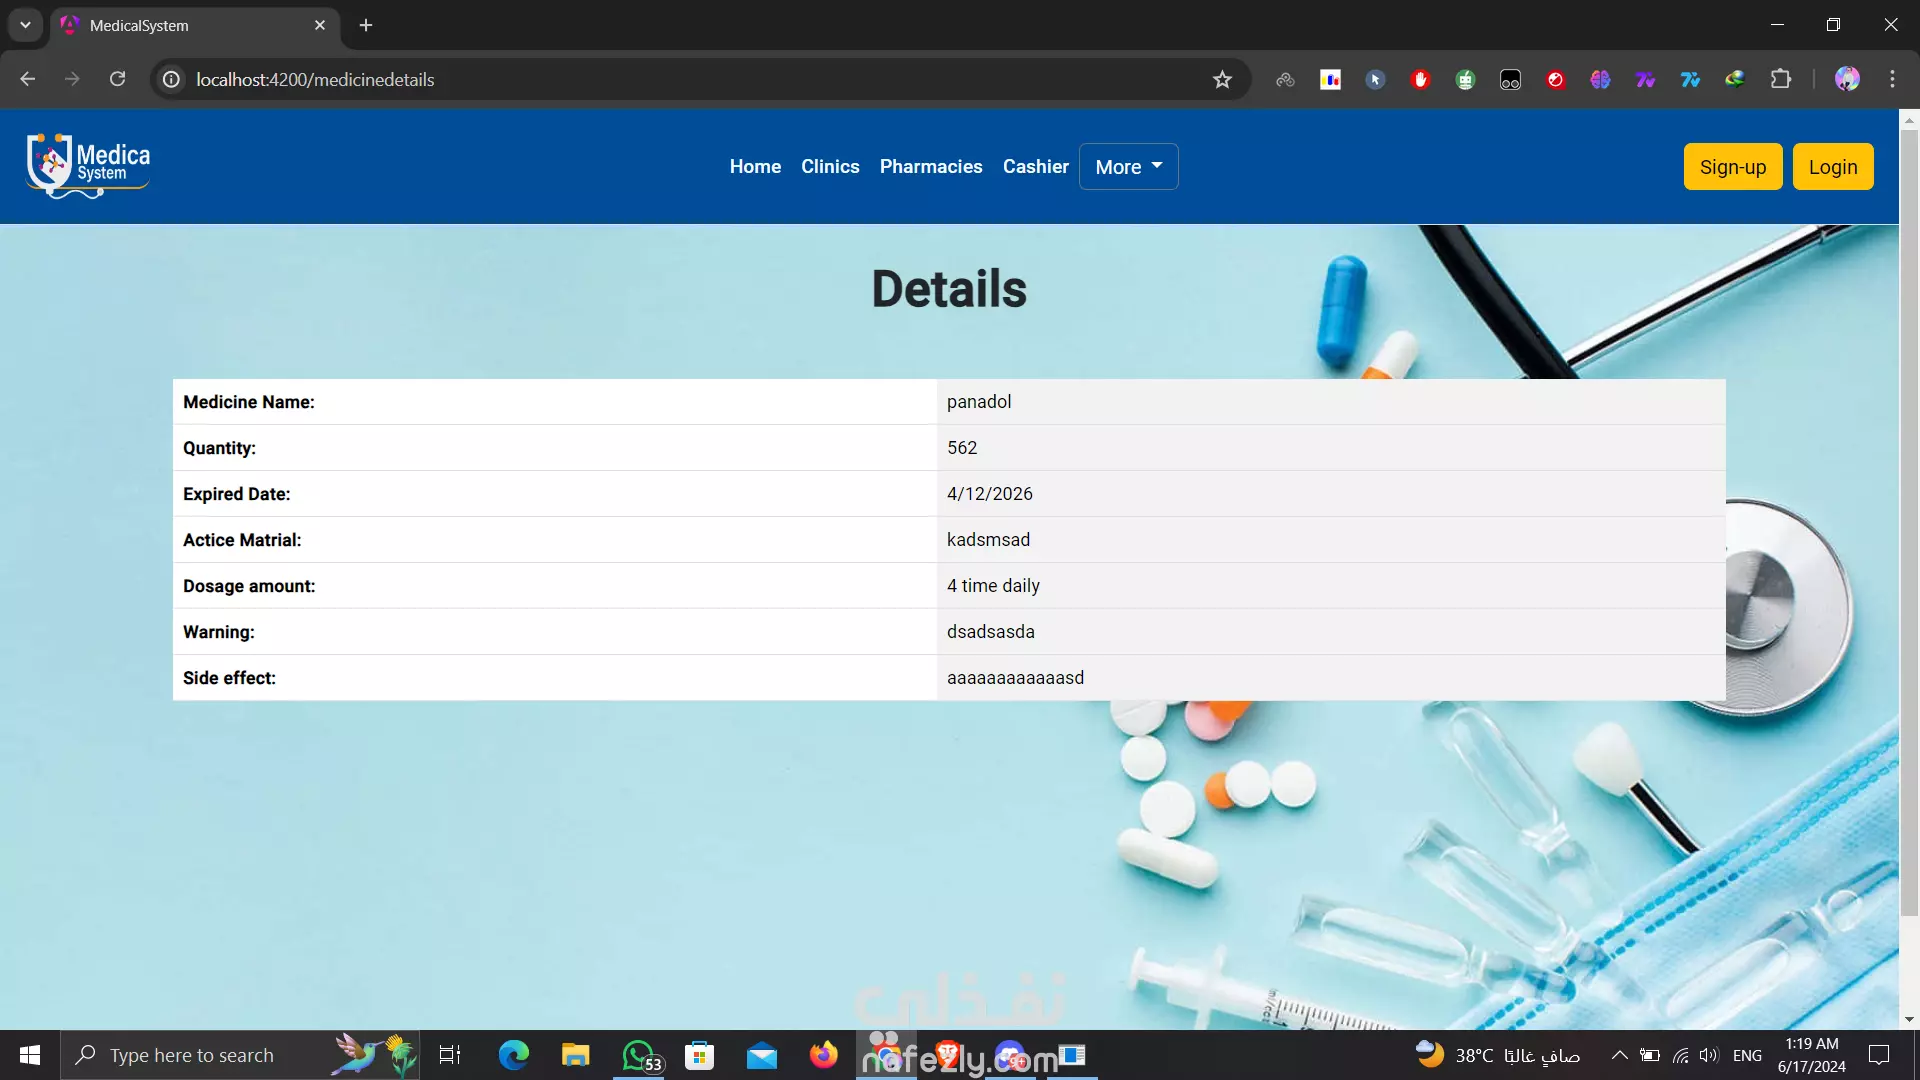Click the '4 time daily' dosage value
The height and width of the screenshot is (1080, 1920).
[993, 586]
